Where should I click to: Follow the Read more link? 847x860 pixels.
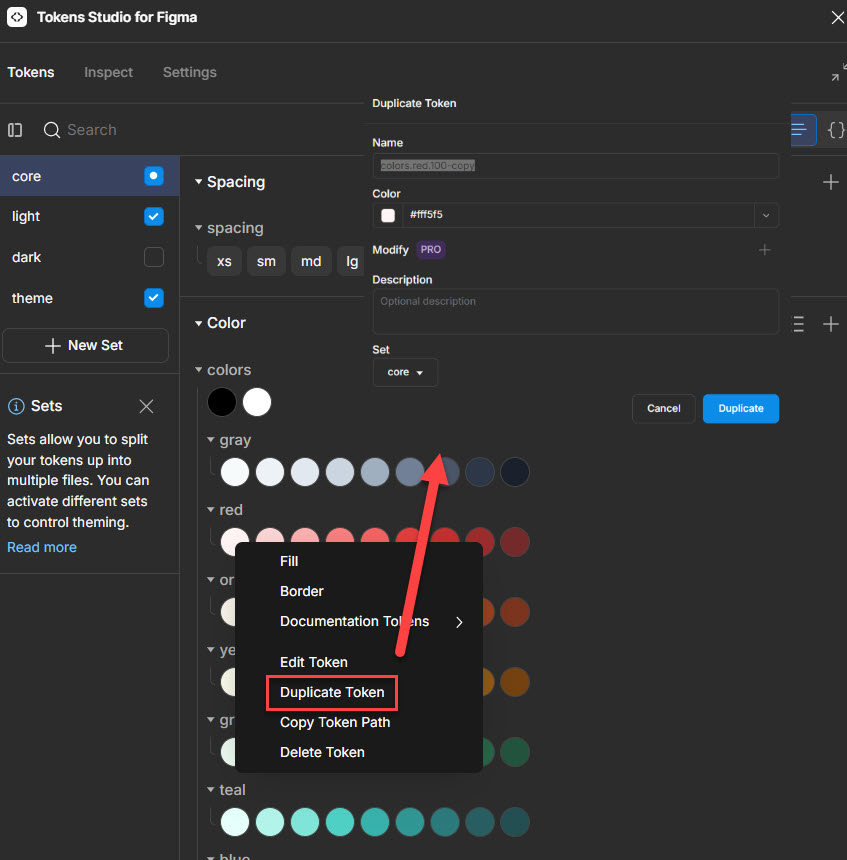click(x=42, y=547)
